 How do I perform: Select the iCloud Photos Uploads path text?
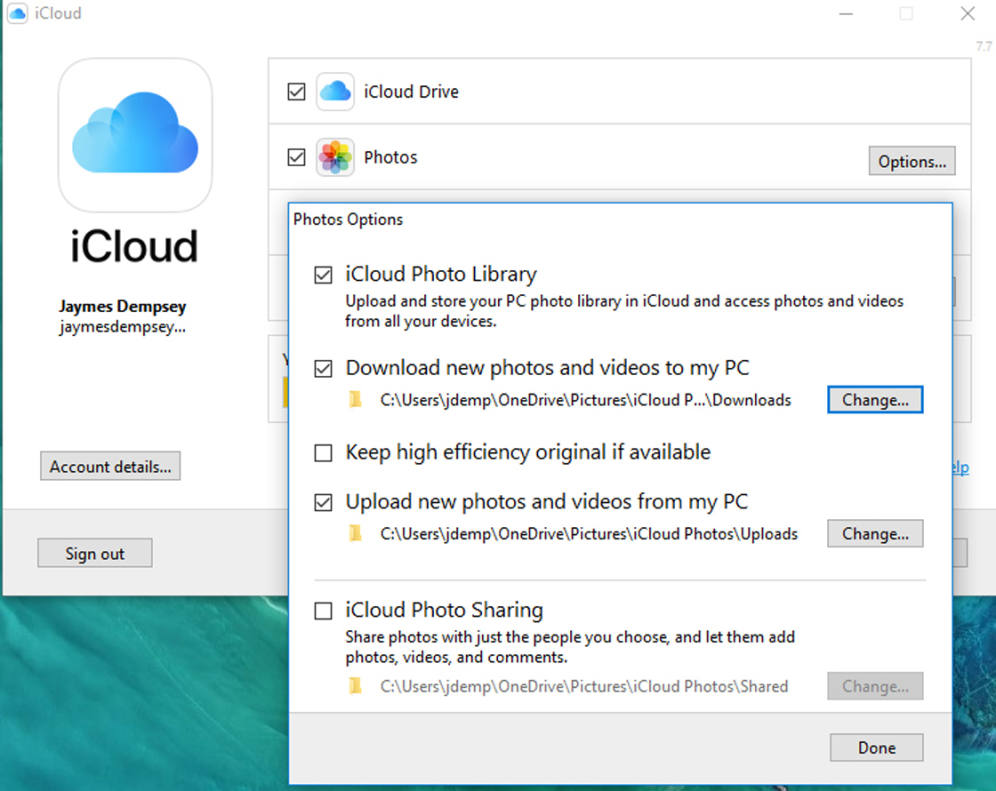587,534
